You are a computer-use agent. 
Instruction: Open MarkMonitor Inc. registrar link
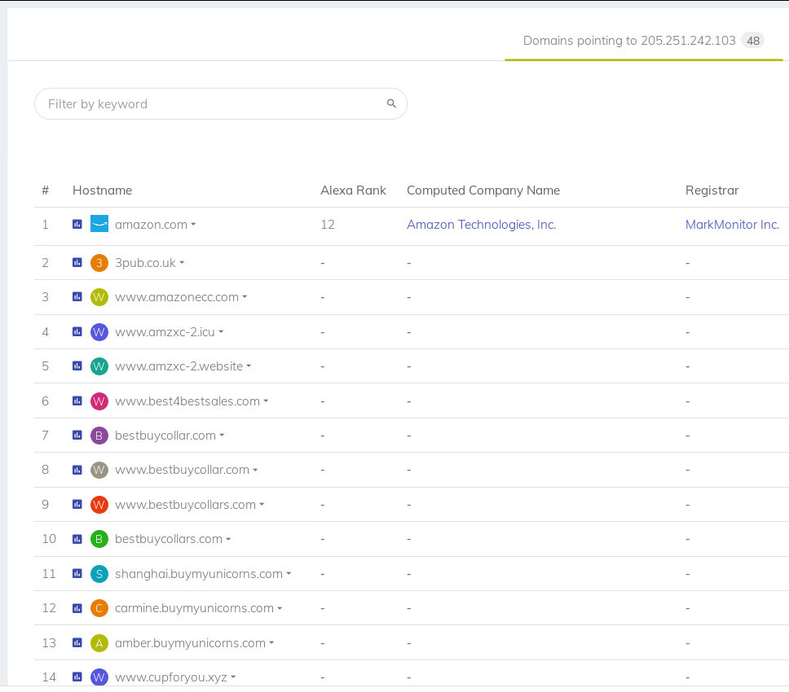point(732,224)
